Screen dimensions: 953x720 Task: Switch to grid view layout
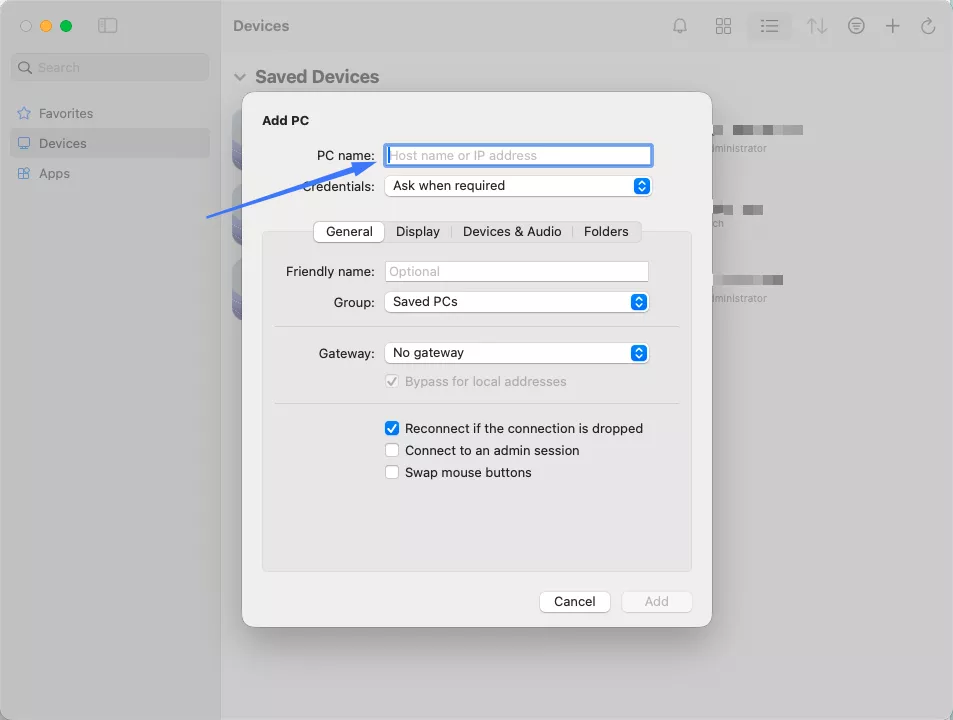click(x=724, y=26)
